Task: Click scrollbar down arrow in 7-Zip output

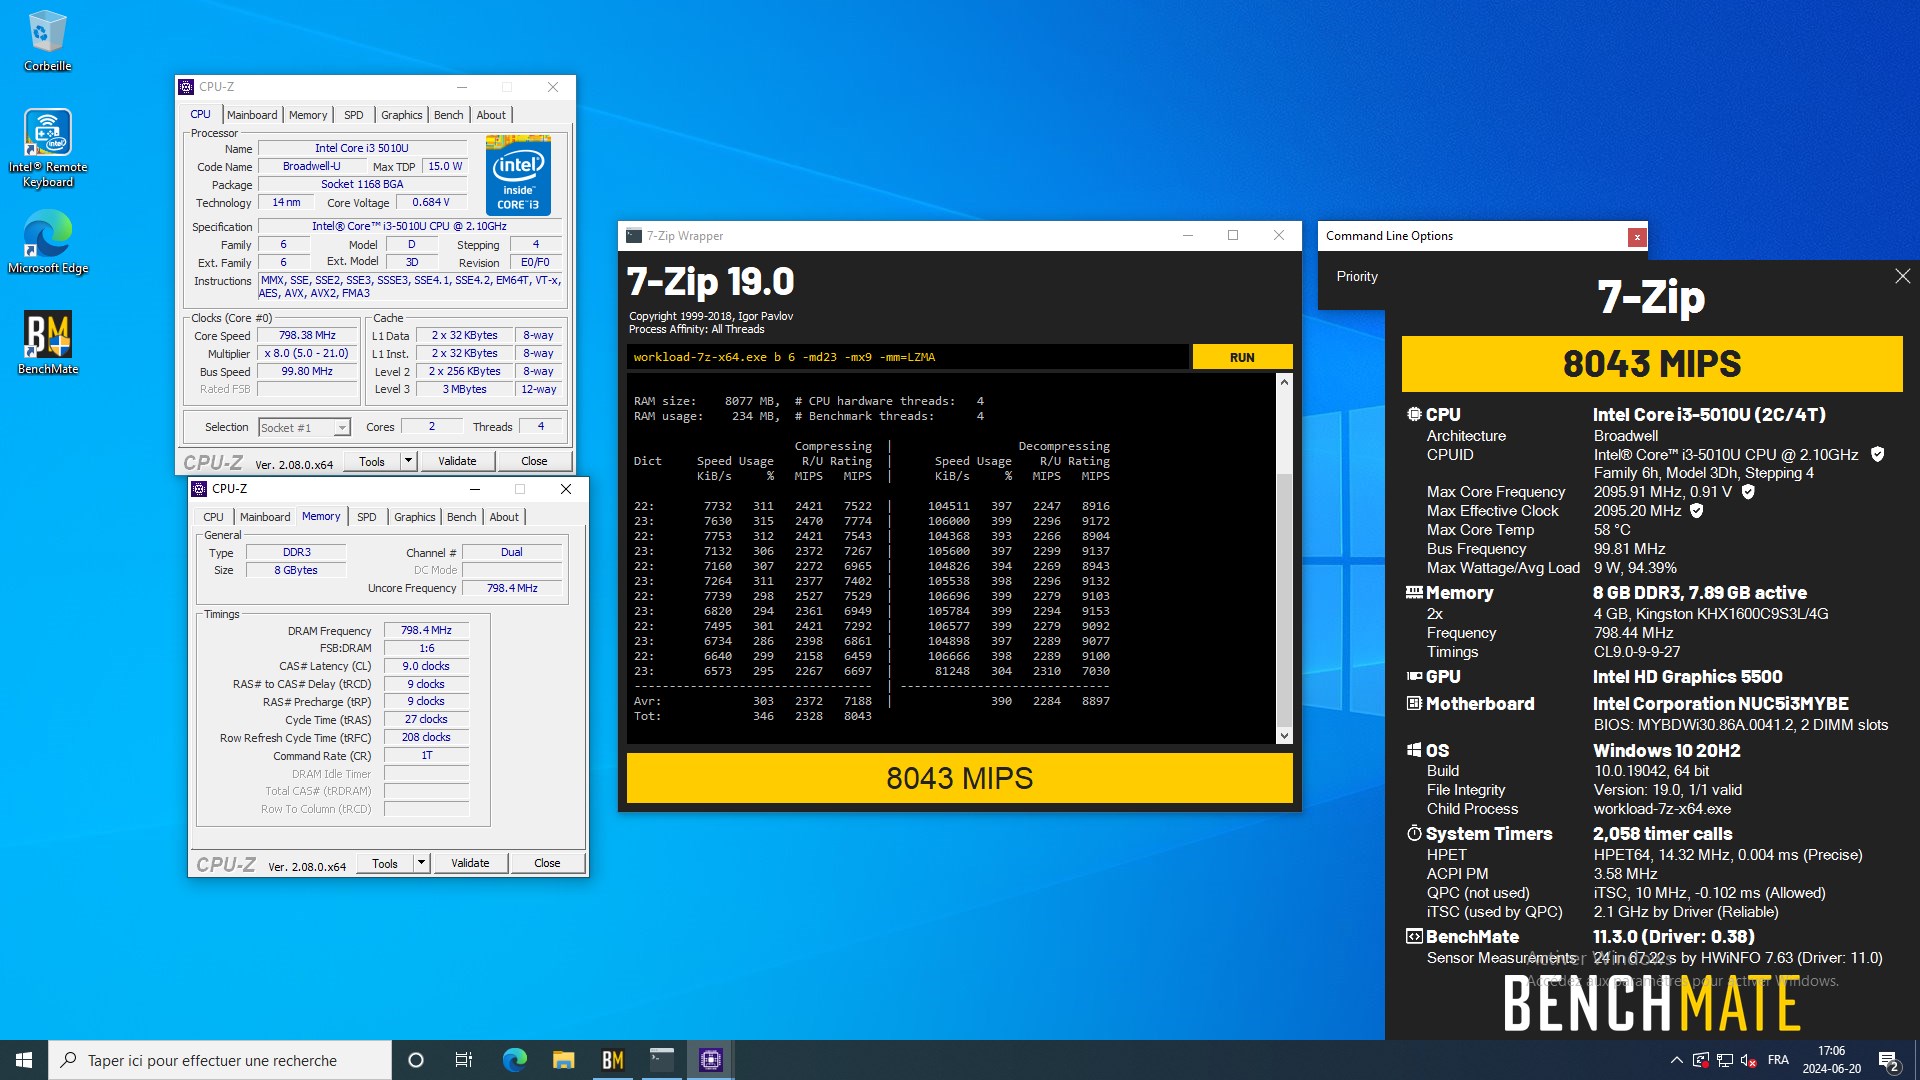Action: tap(1284, 736)
